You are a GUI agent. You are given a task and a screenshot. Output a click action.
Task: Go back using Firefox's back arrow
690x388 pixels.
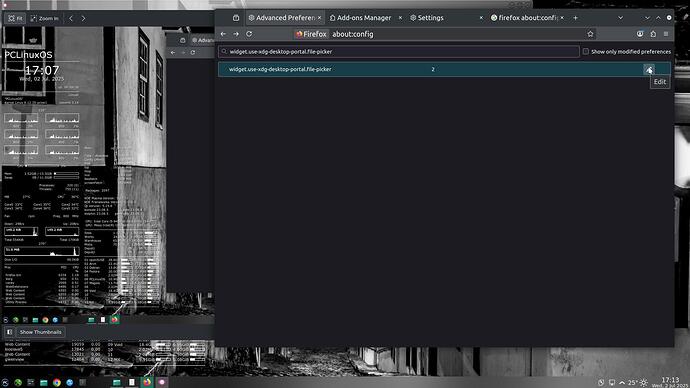coord(223,34)
